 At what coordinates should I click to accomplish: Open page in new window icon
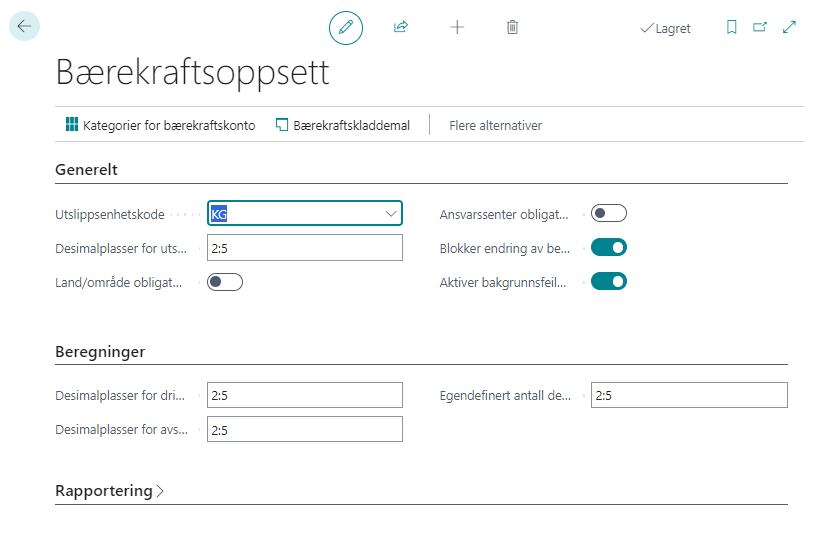[760, 27]
